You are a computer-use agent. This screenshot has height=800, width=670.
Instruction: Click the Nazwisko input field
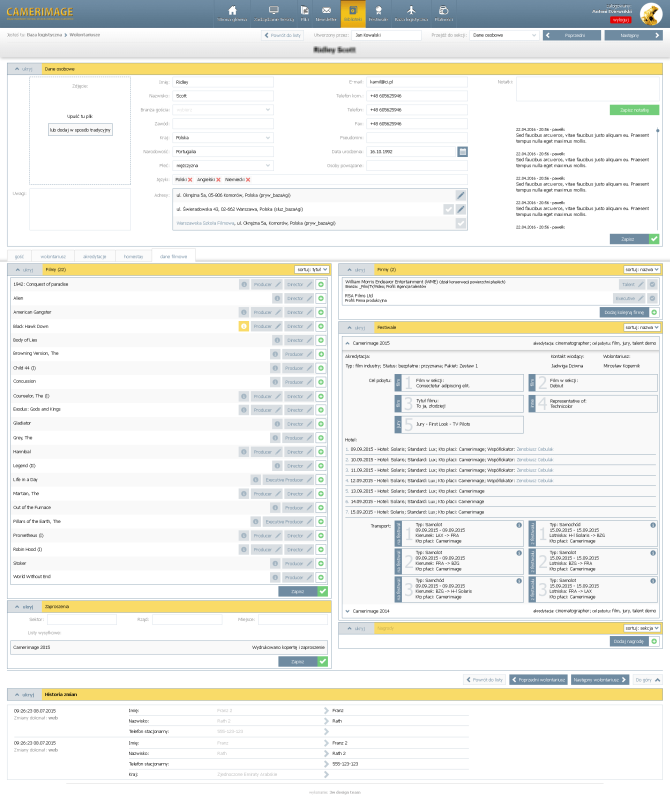click(222, 96)
